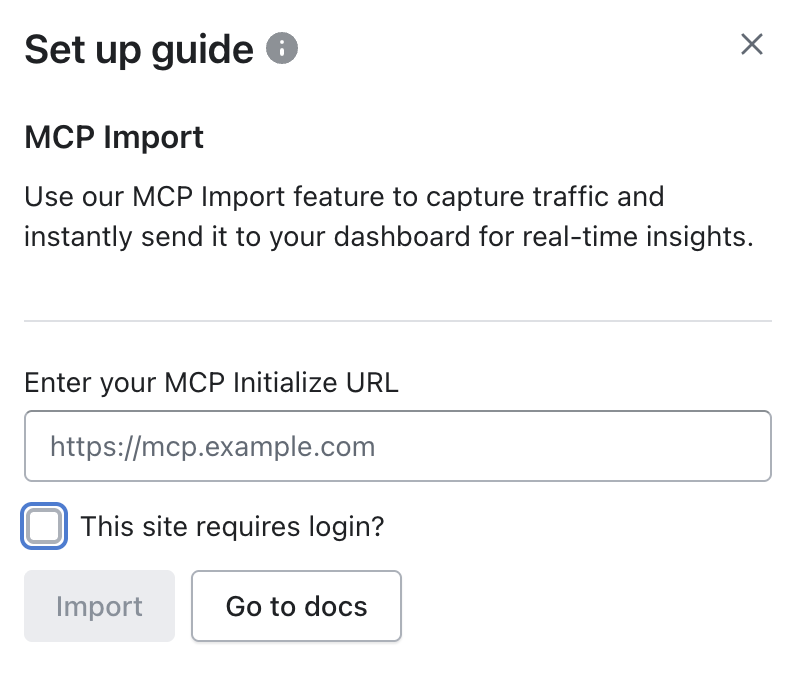802x690 pixels.
Task: Open the Go to docs button
Action: click(296, 606)
